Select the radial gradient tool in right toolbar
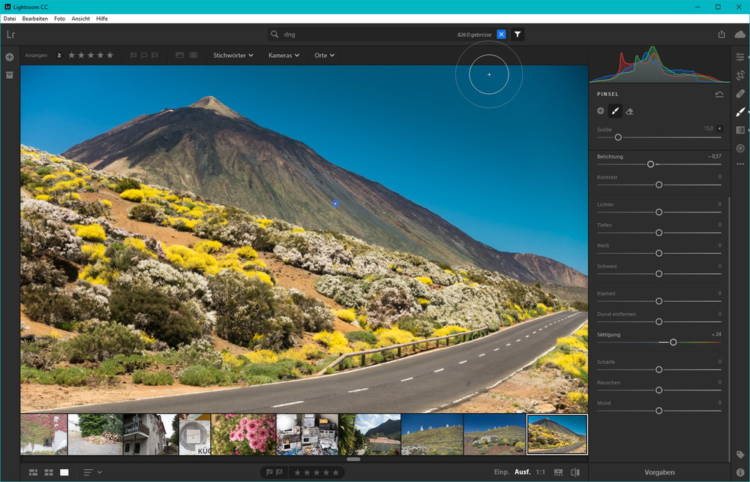Image resolution: width=750 pixels, height=482 pixels. (740, 148)
